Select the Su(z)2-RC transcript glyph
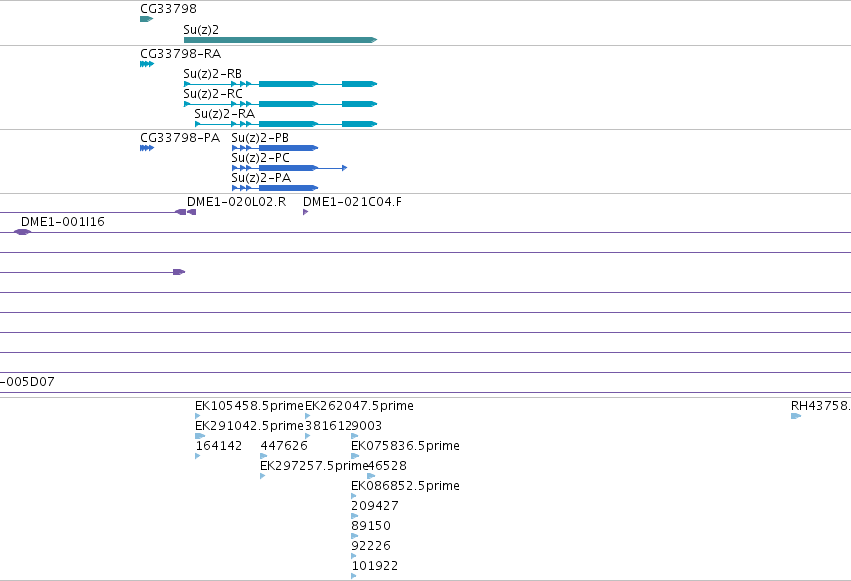Viewport: 851px width, 581px height. pos(281,104)
